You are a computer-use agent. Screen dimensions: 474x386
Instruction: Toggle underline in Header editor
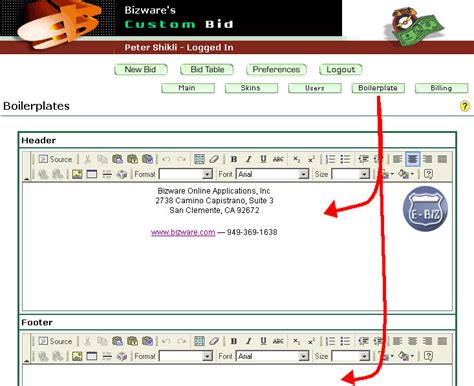[263, 159]
